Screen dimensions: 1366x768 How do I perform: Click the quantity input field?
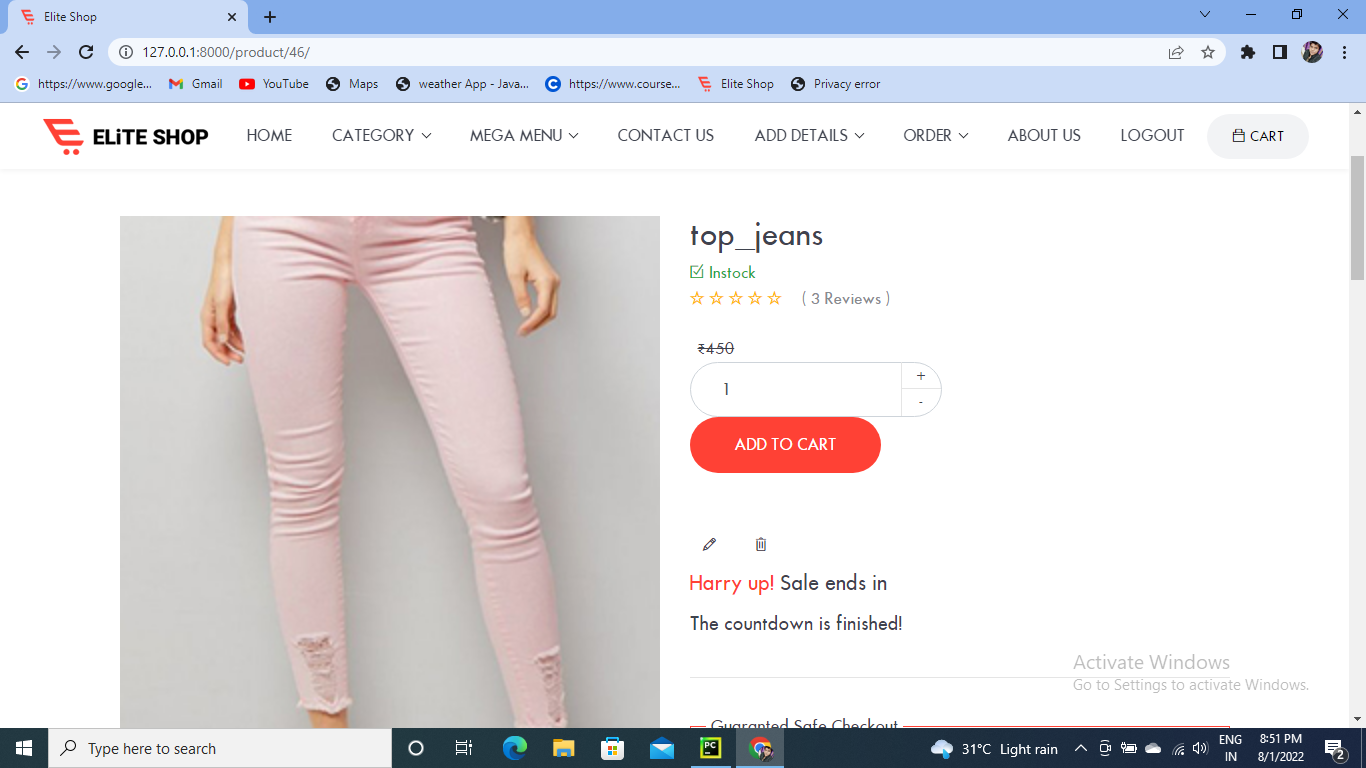(796, 389)
